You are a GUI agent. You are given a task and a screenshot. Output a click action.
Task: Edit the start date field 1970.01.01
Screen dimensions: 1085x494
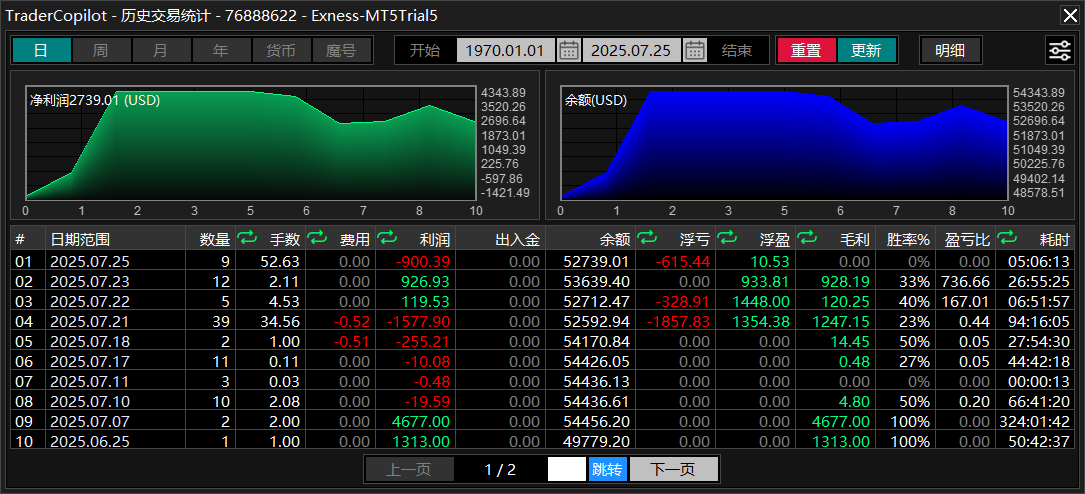click(506, 51)
